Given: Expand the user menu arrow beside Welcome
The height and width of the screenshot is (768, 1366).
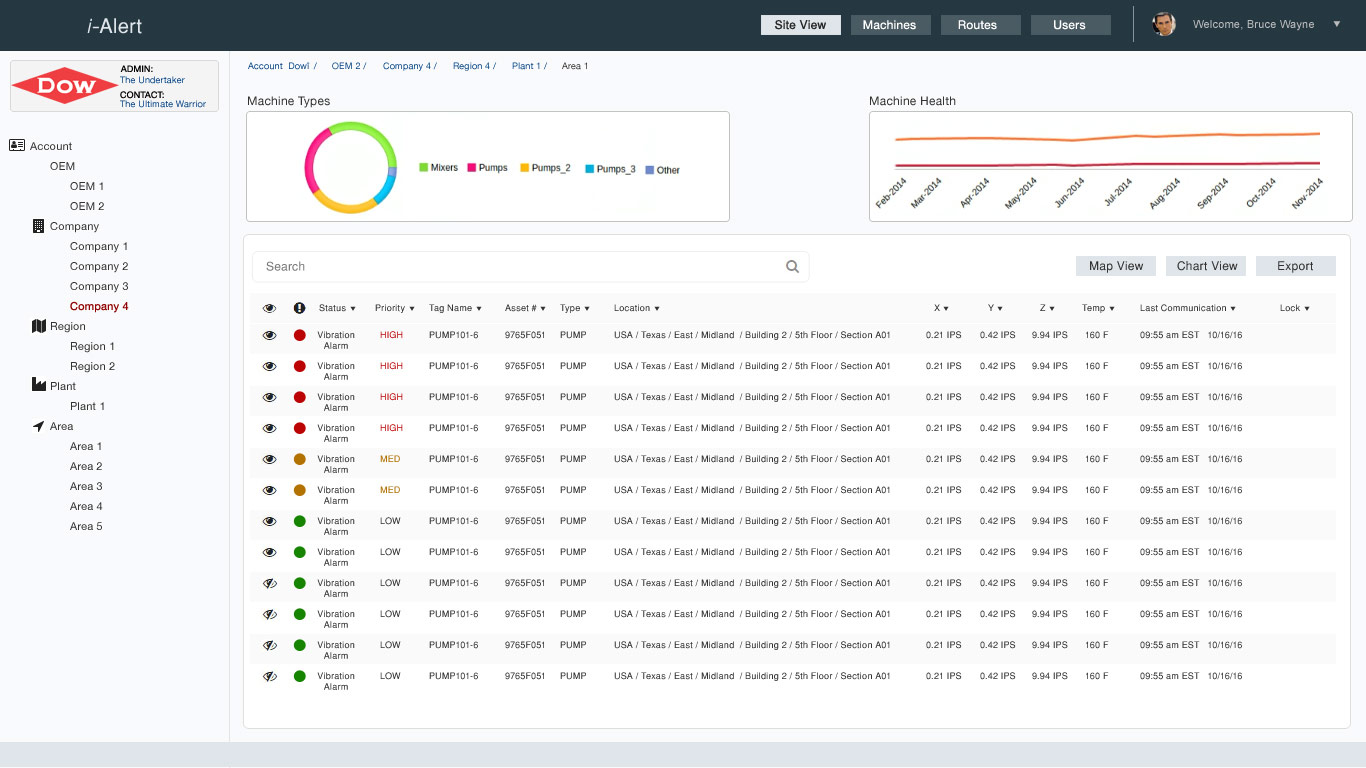Looking at the screenshot, I should pos(1337,24).
